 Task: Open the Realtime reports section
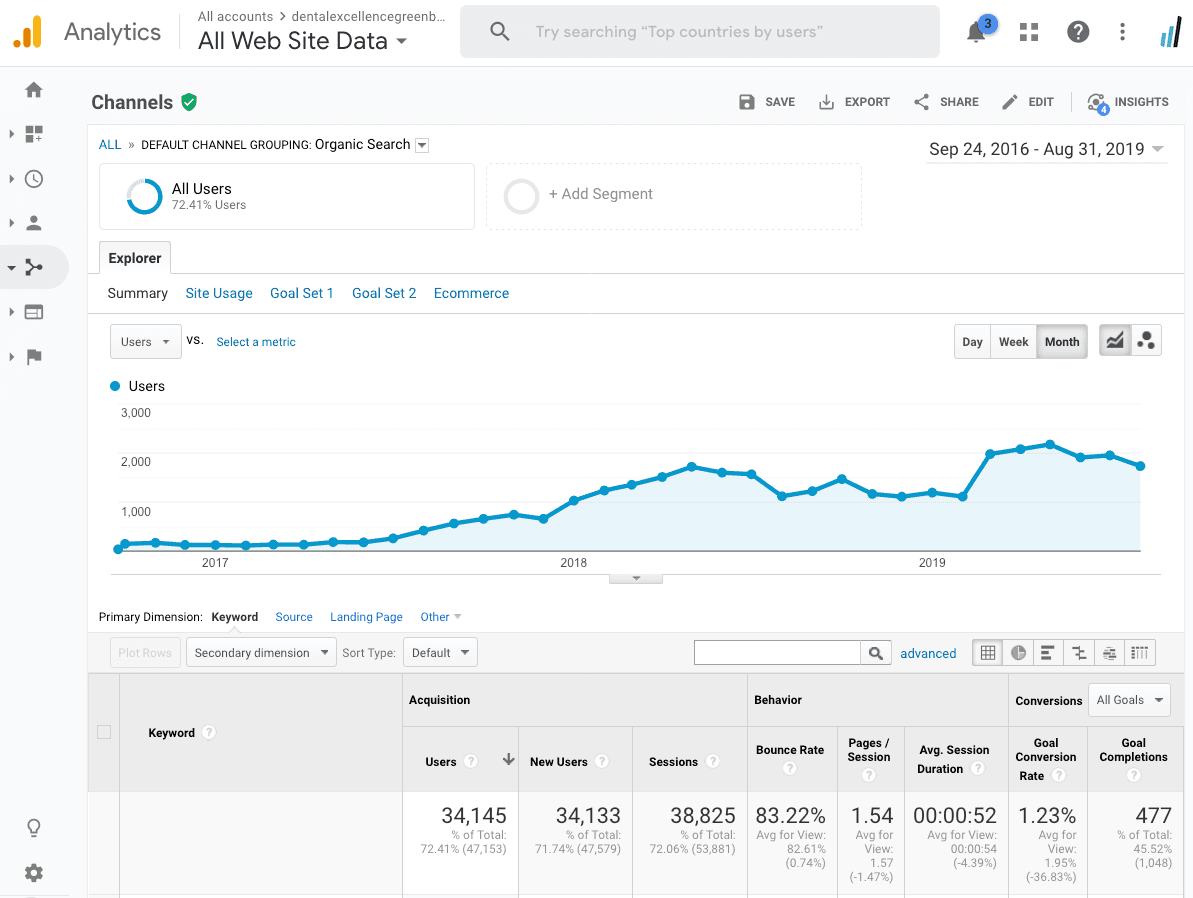(x=33, y=178)
